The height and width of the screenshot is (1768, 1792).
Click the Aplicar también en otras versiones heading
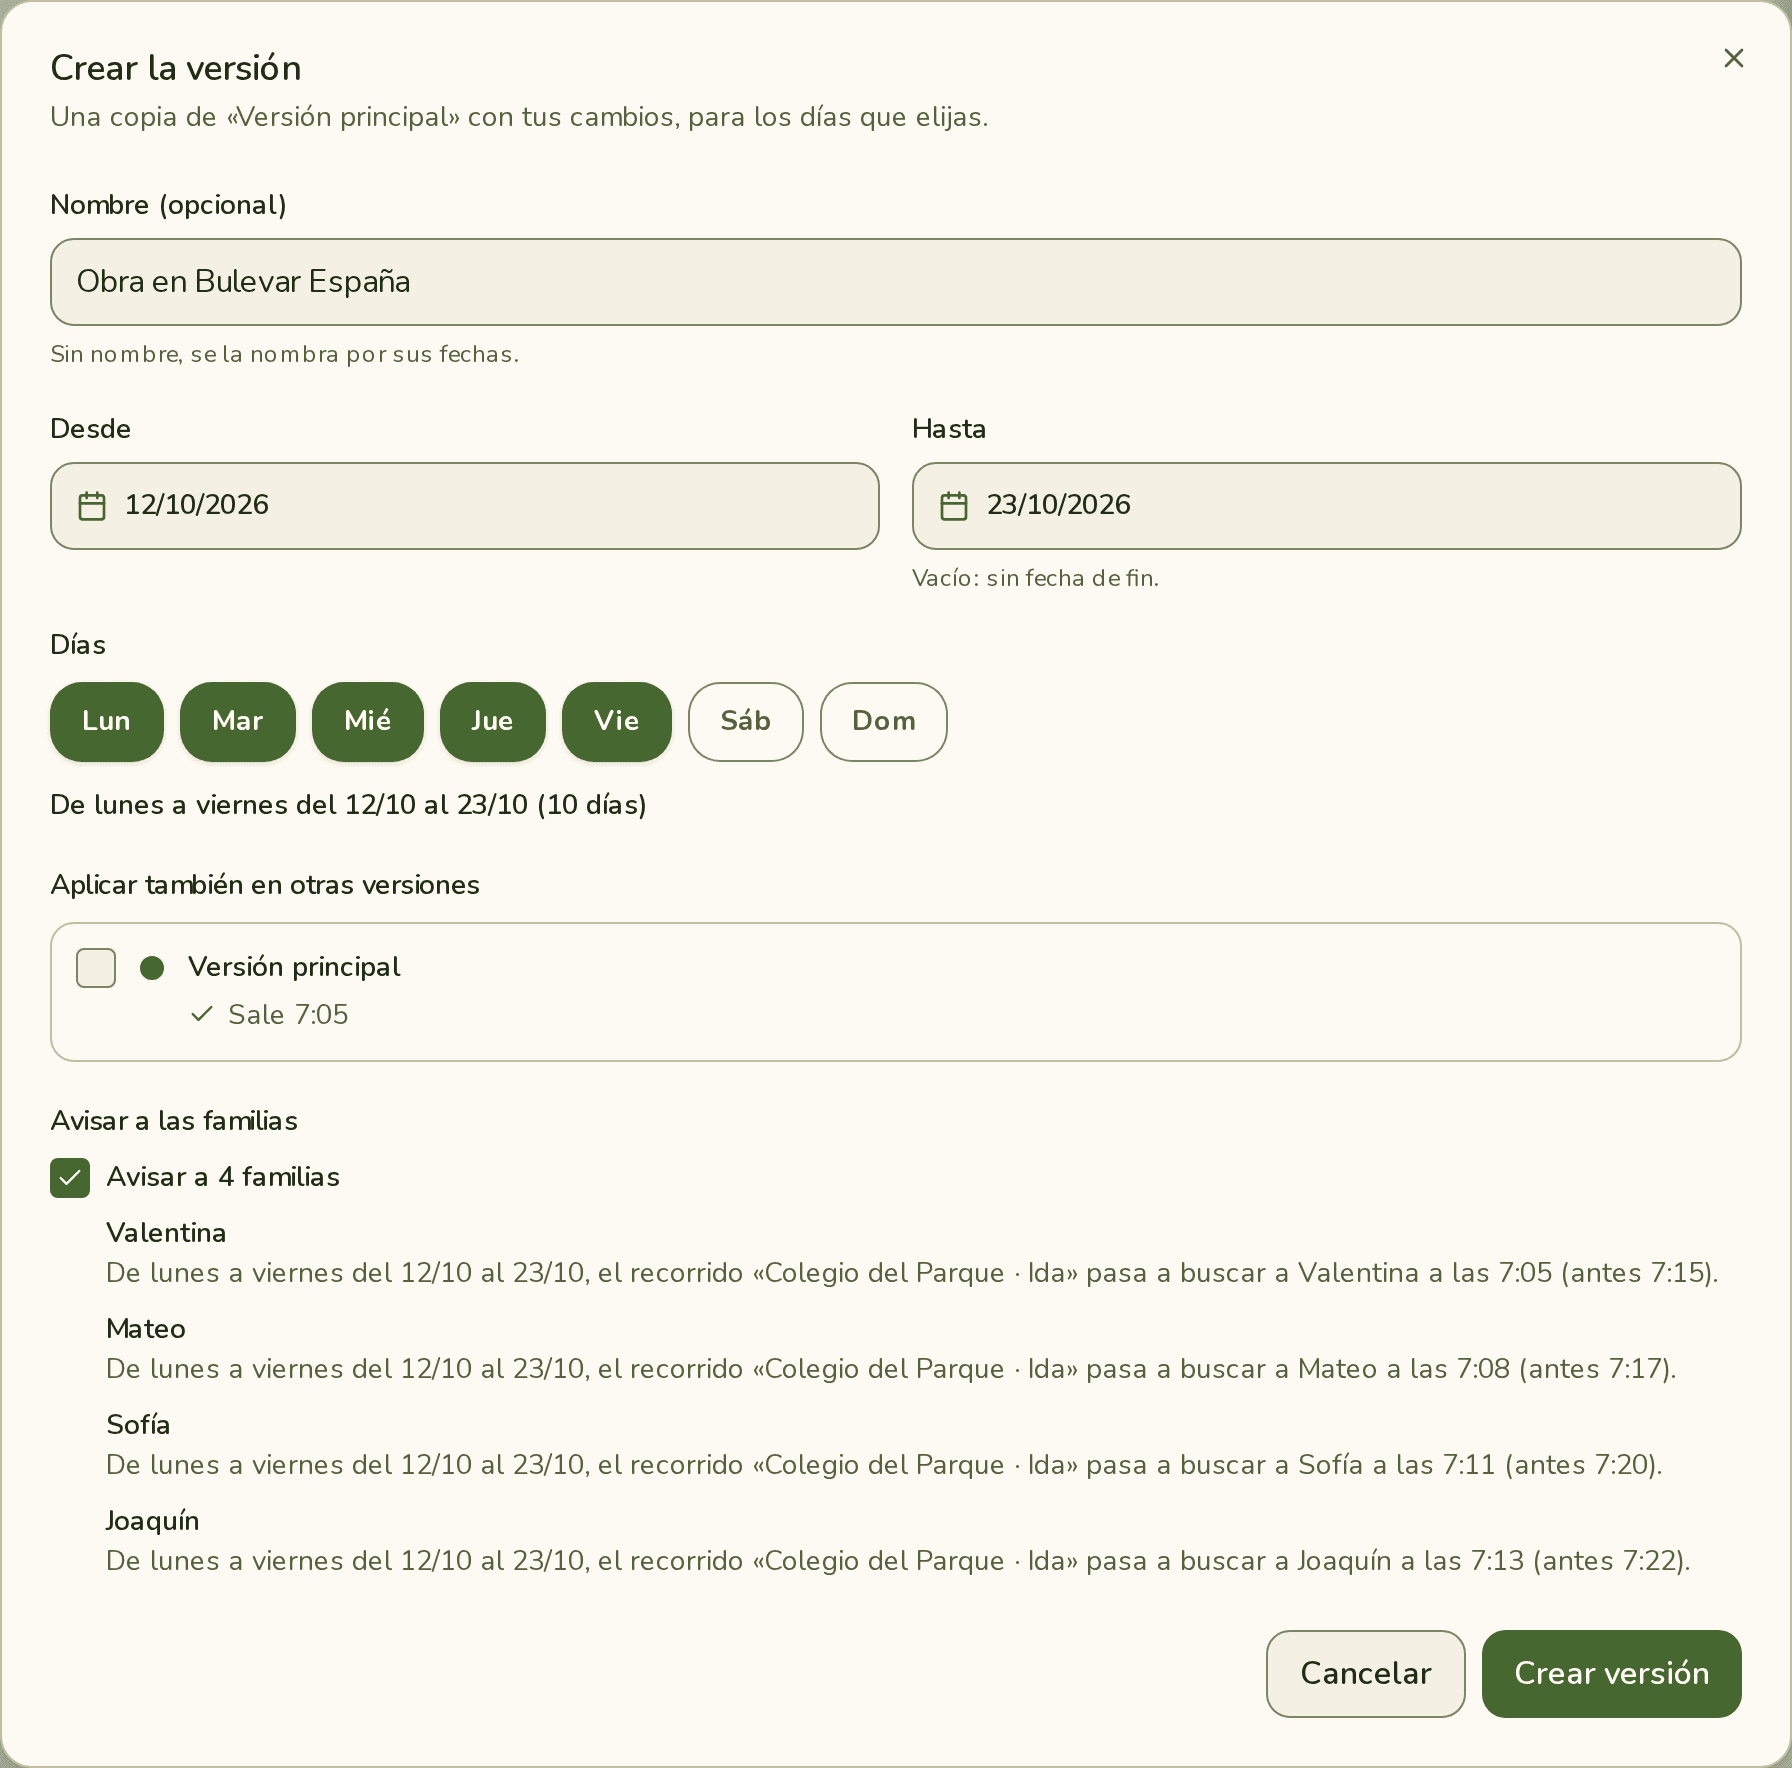tap(265, 885)
